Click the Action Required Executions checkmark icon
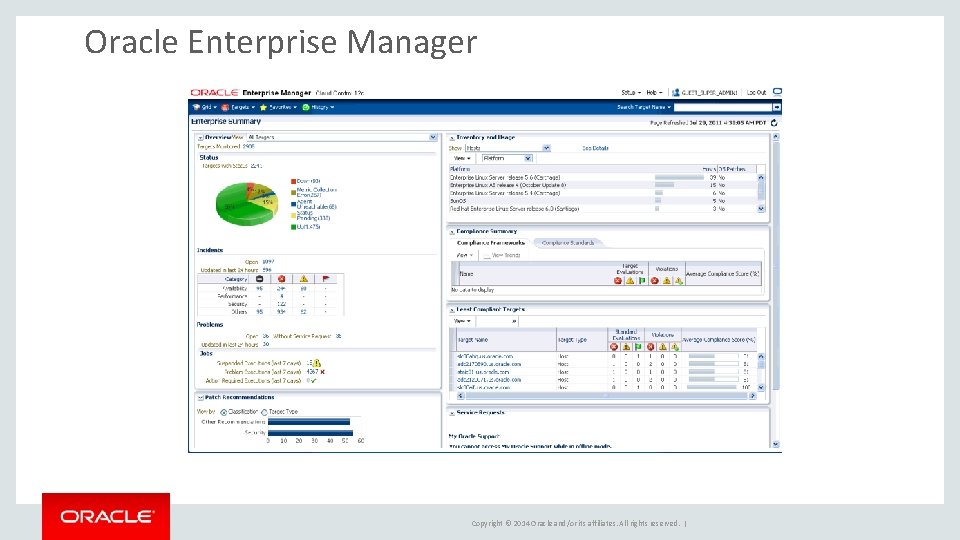 (x=313, y=380)
